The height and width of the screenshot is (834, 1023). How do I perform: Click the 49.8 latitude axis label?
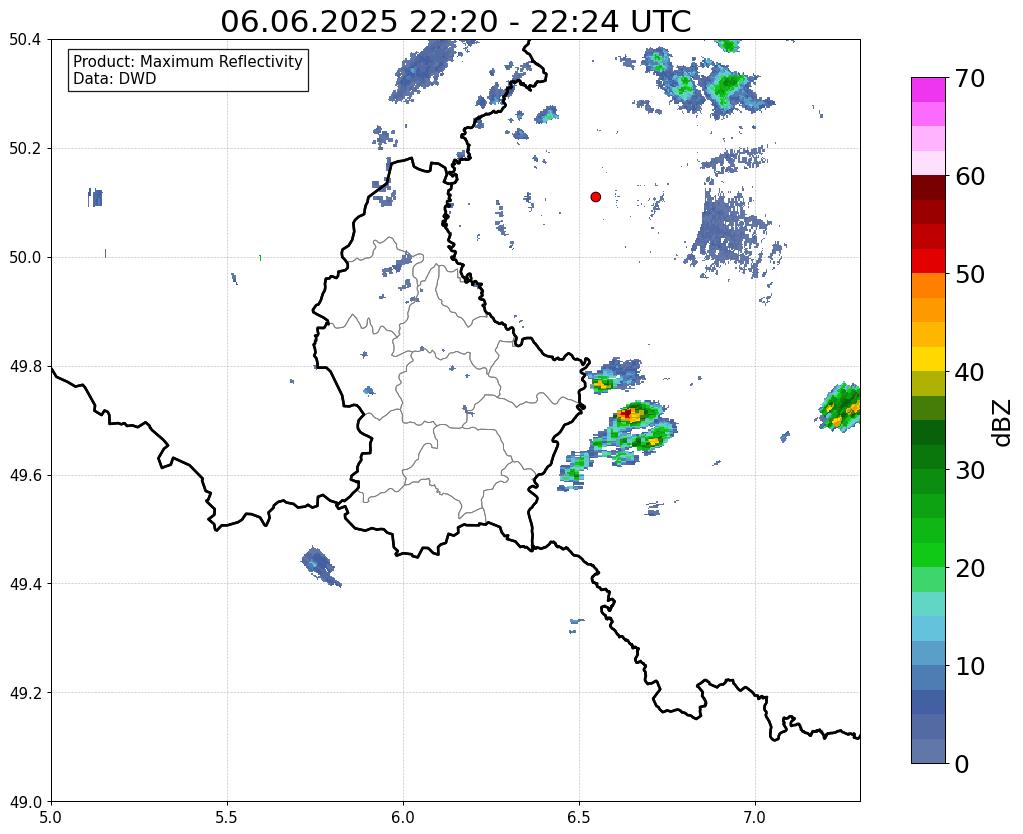coord(25,367)
